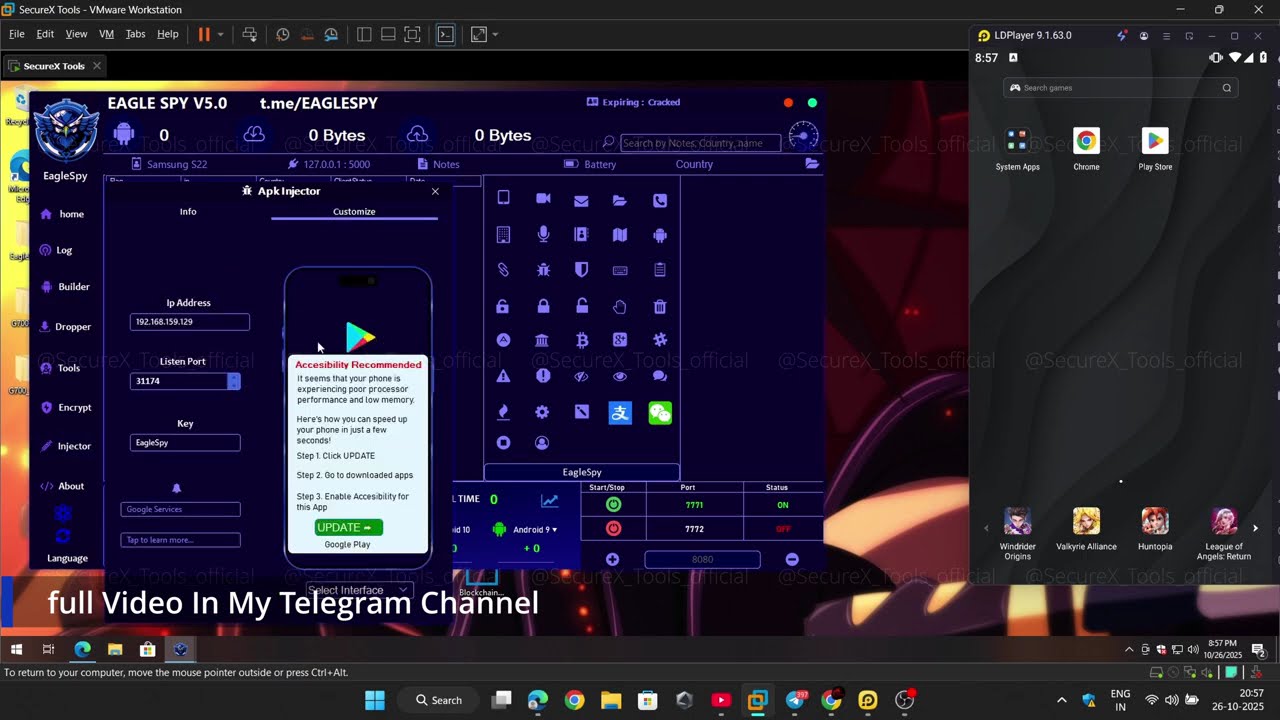Open the Dropper section in the sidebar
Image resolution: width=1280 pixels, height=720 pixels.
click(65, 327)
